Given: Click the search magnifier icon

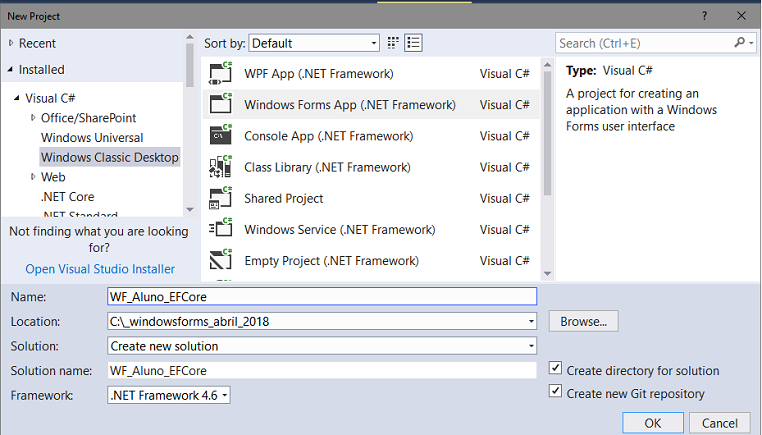Looking at the screenshot, I should 740,43.
